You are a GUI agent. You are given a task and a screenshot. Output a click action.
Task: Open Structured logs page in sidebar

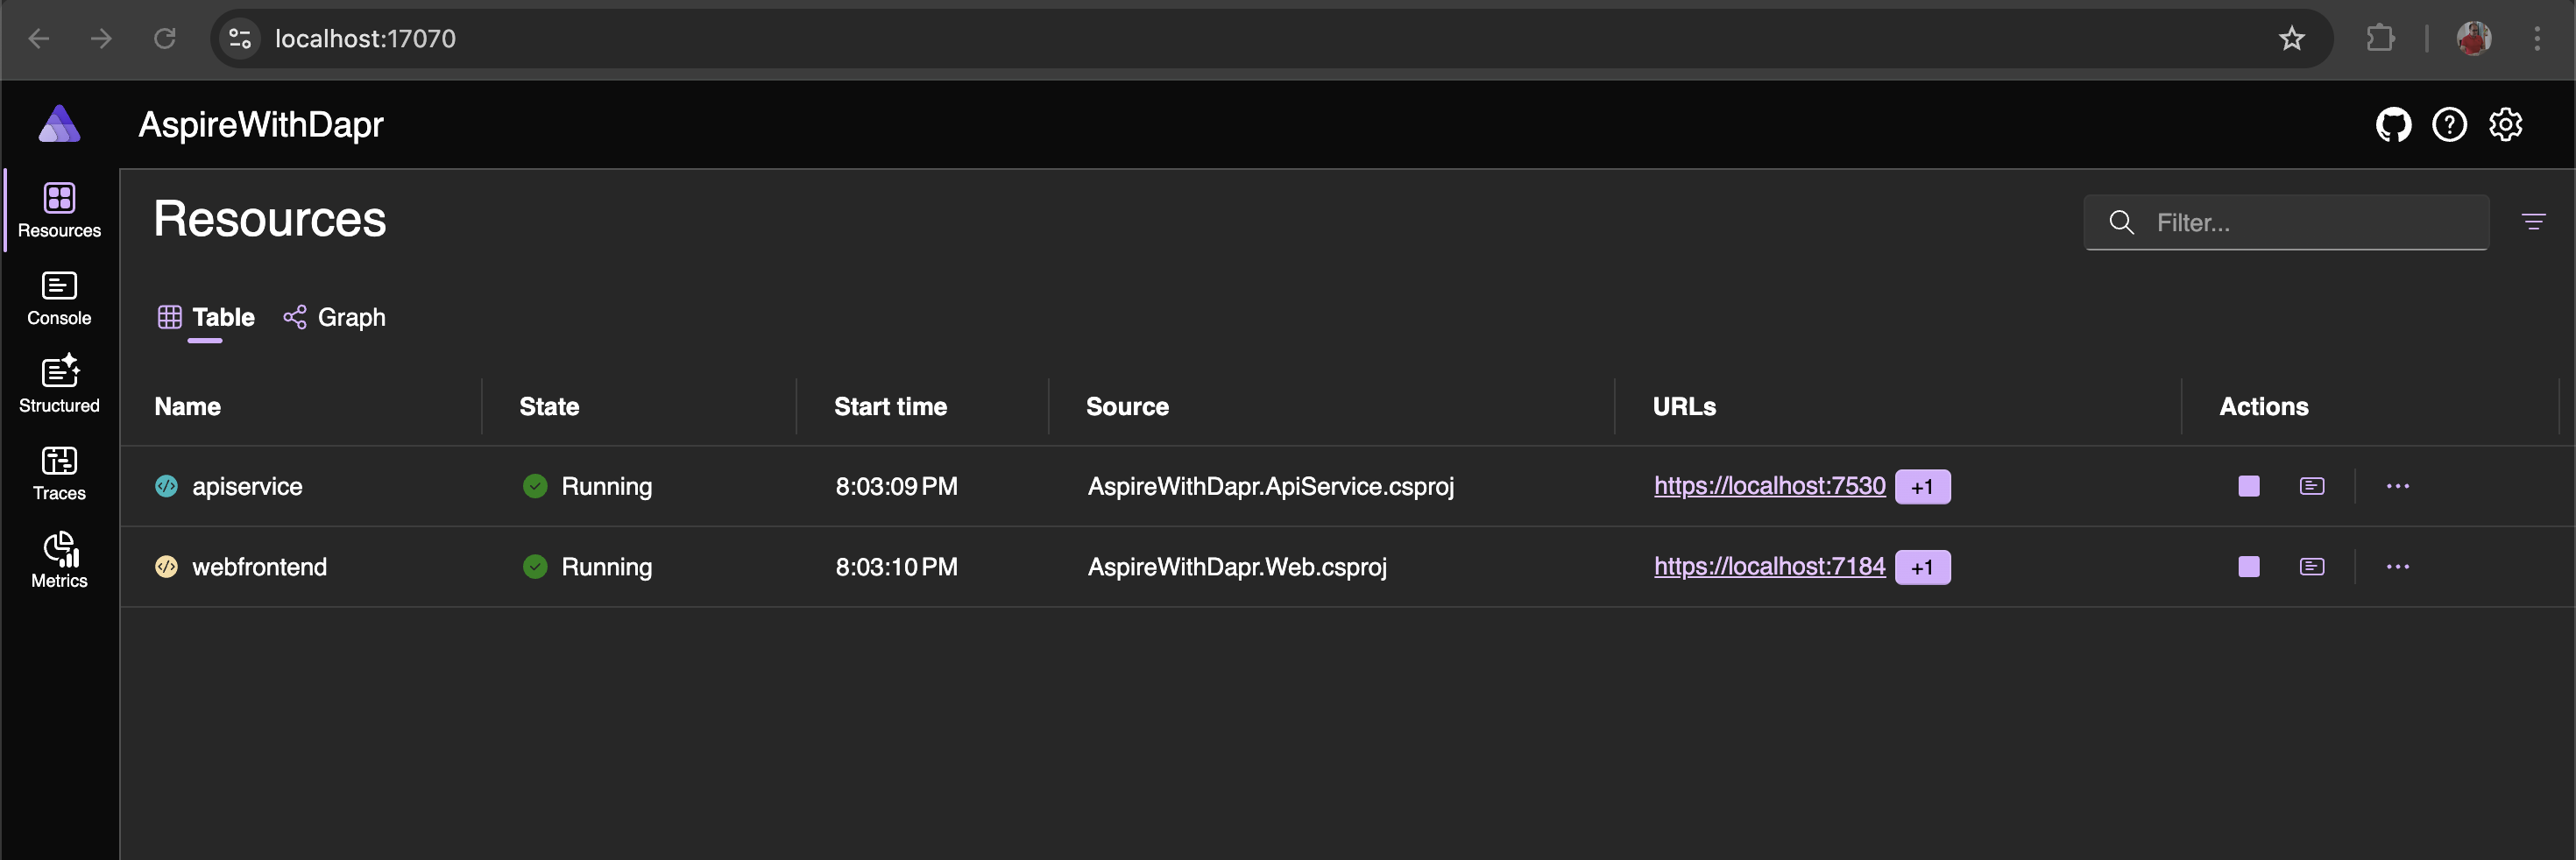(x=59, y=385)
